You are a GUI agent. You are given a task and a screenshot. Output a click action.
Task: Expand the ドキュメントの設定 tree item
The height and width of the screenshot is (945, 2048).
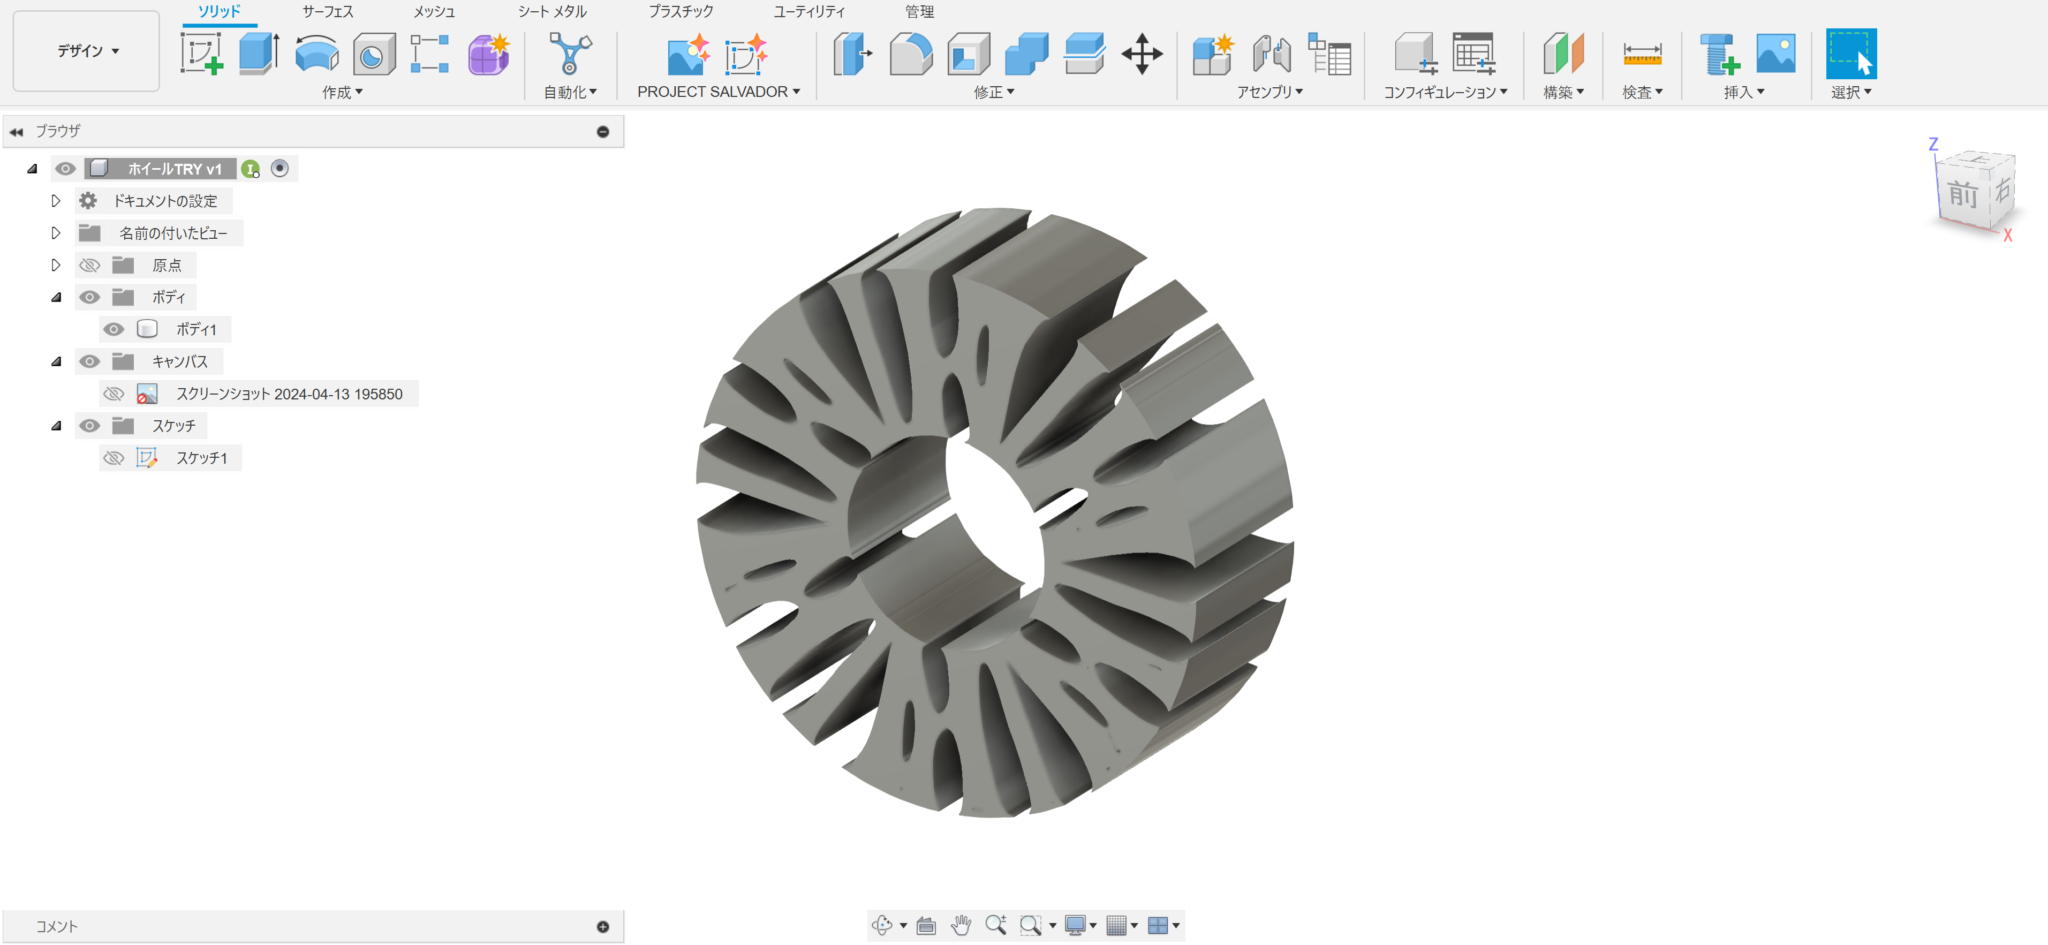point(56,200)
